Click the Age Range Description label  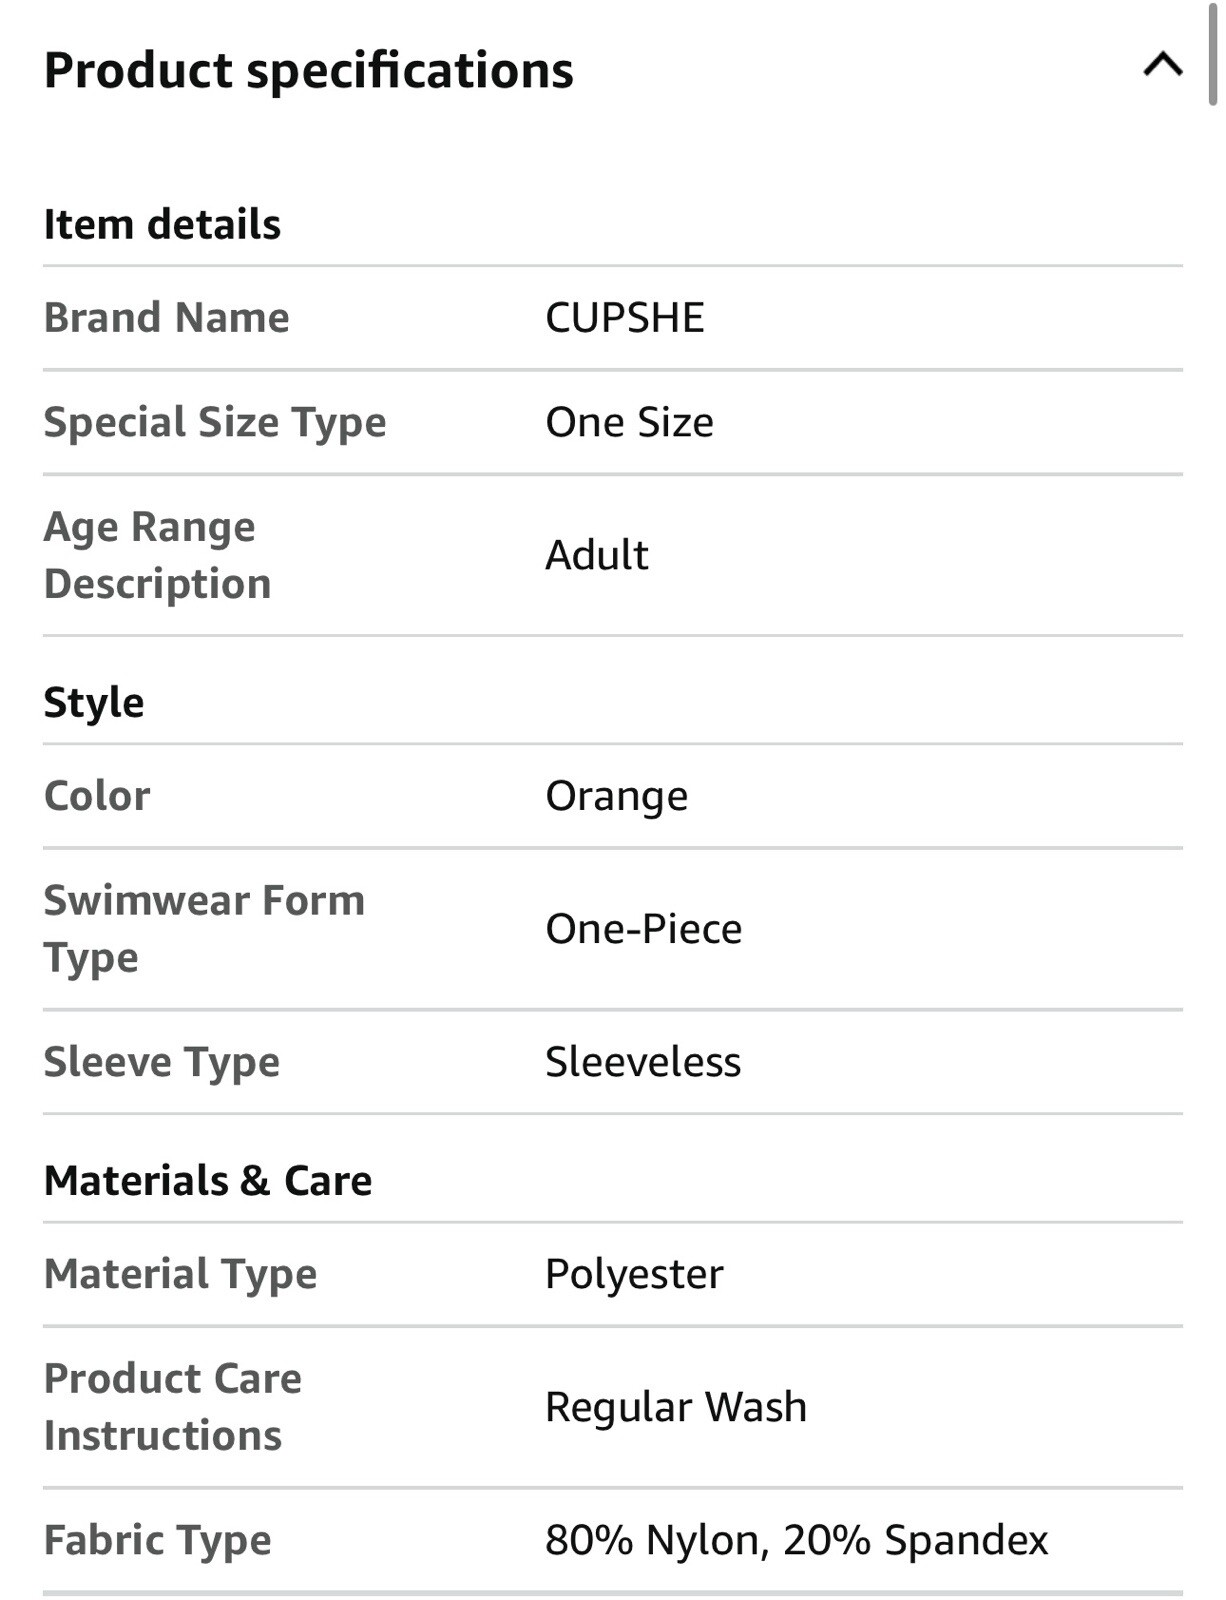pyautogui.click(x=158, y=555)
